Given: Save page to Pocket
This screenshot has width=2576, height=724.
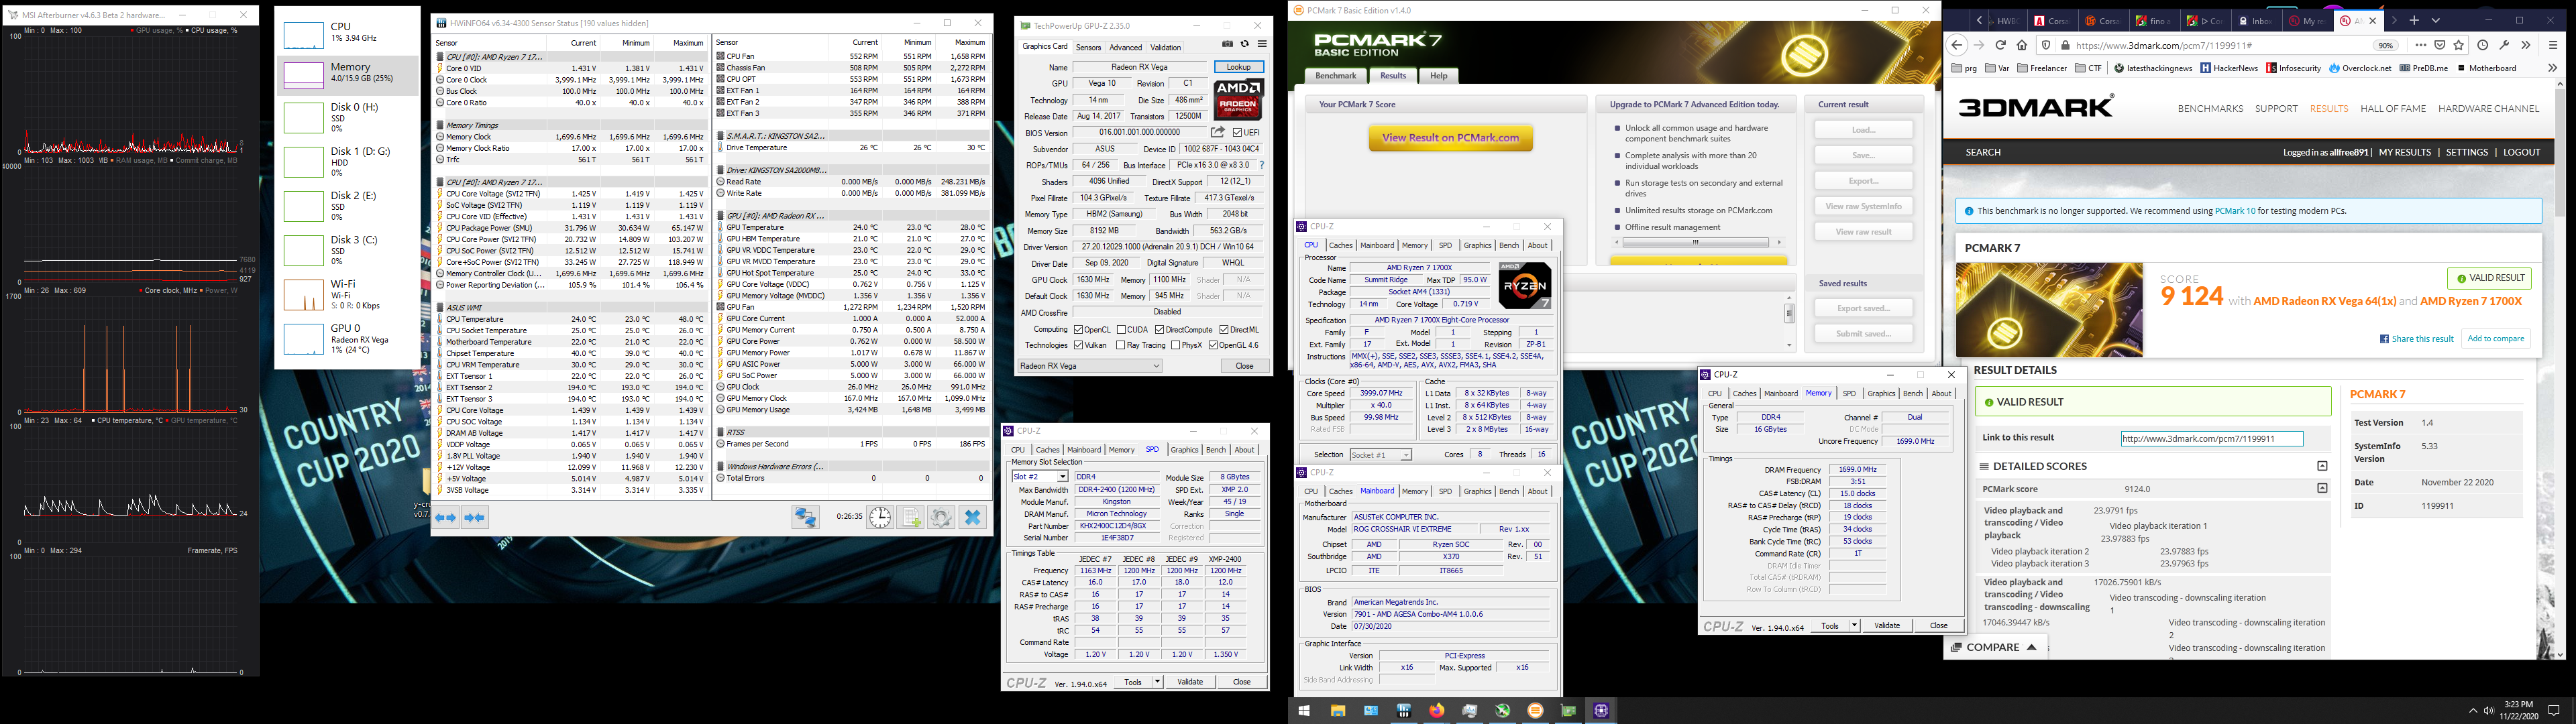Looking at the screenshot, I should click(x=2441, y=45).
